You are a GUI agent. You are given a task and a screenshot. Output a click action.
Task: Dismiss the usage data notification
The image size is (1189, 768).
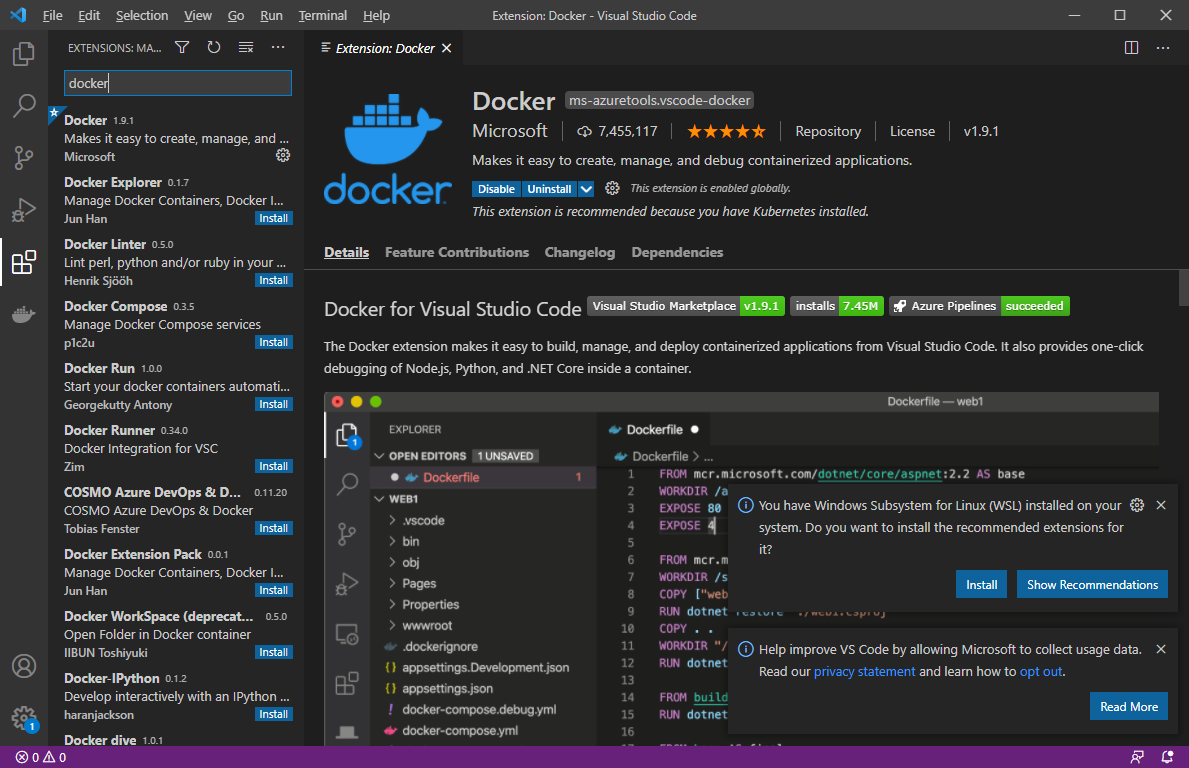[1161, 649]
